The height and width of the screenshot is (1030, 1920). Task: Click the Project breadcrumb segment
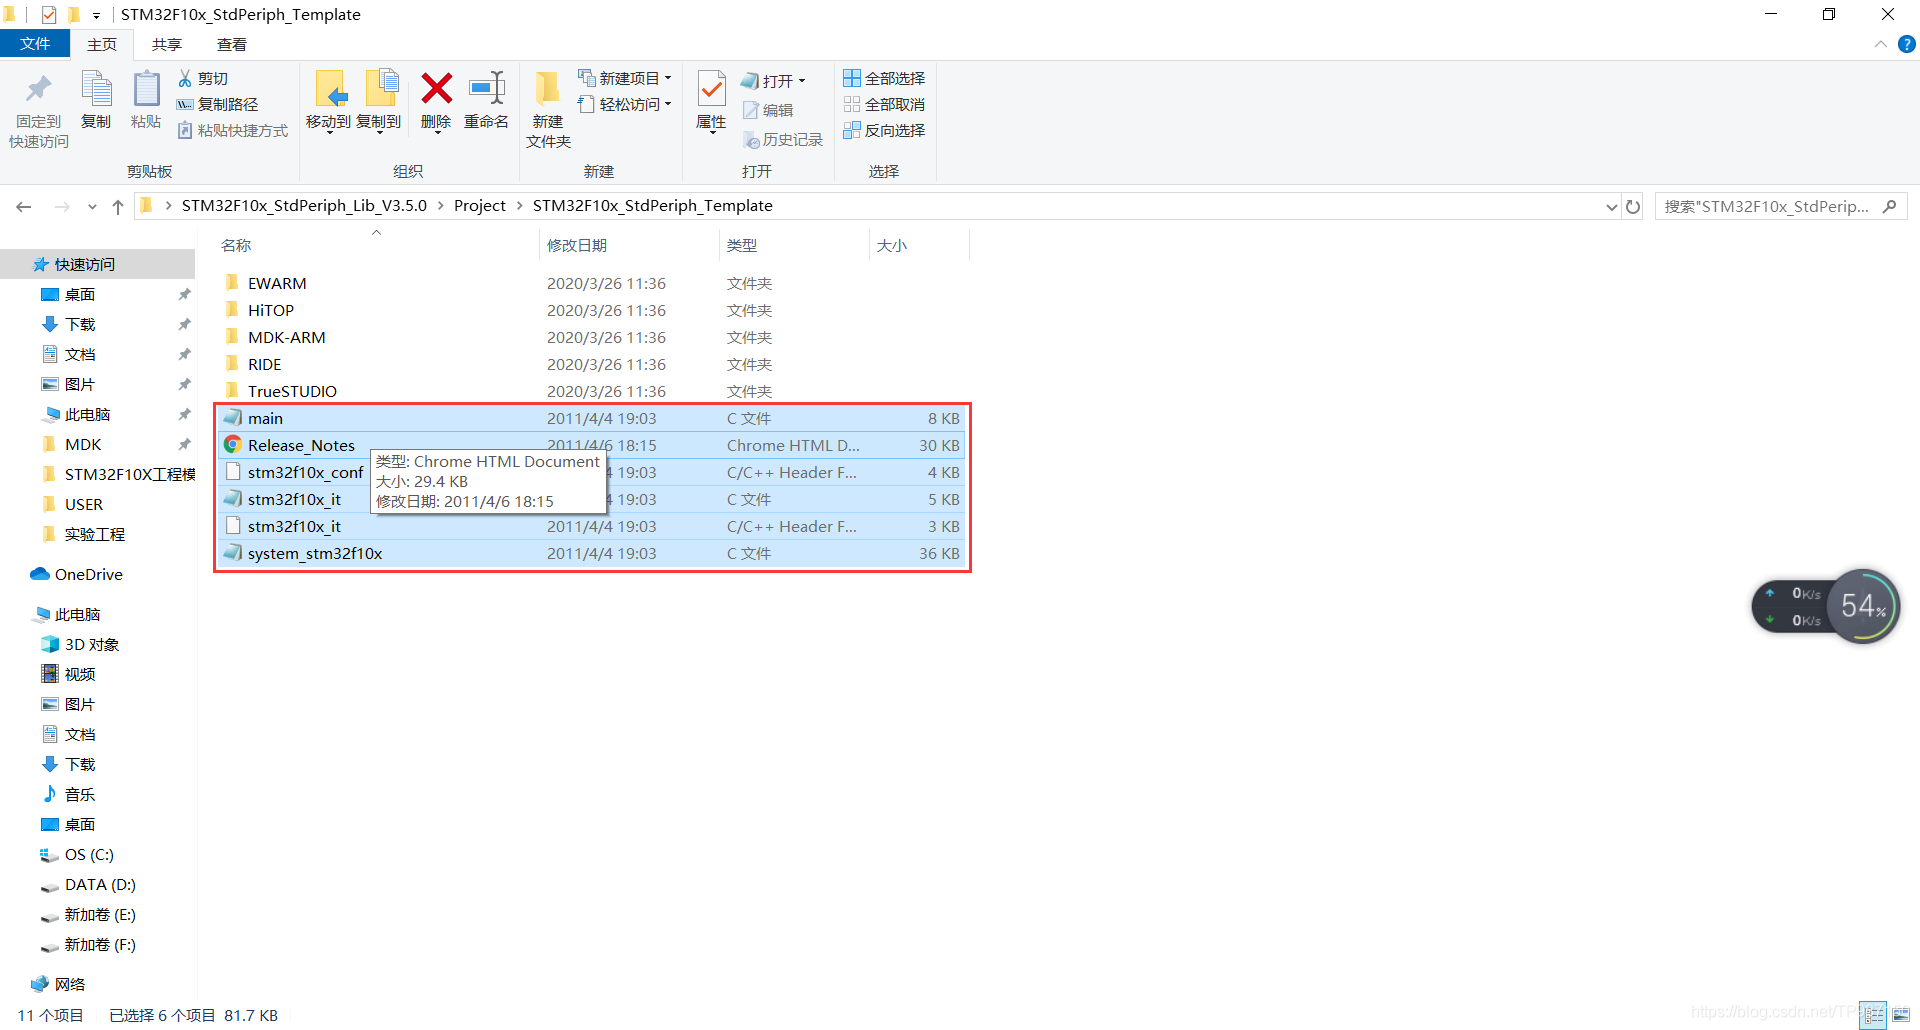(x=480, y=206)
